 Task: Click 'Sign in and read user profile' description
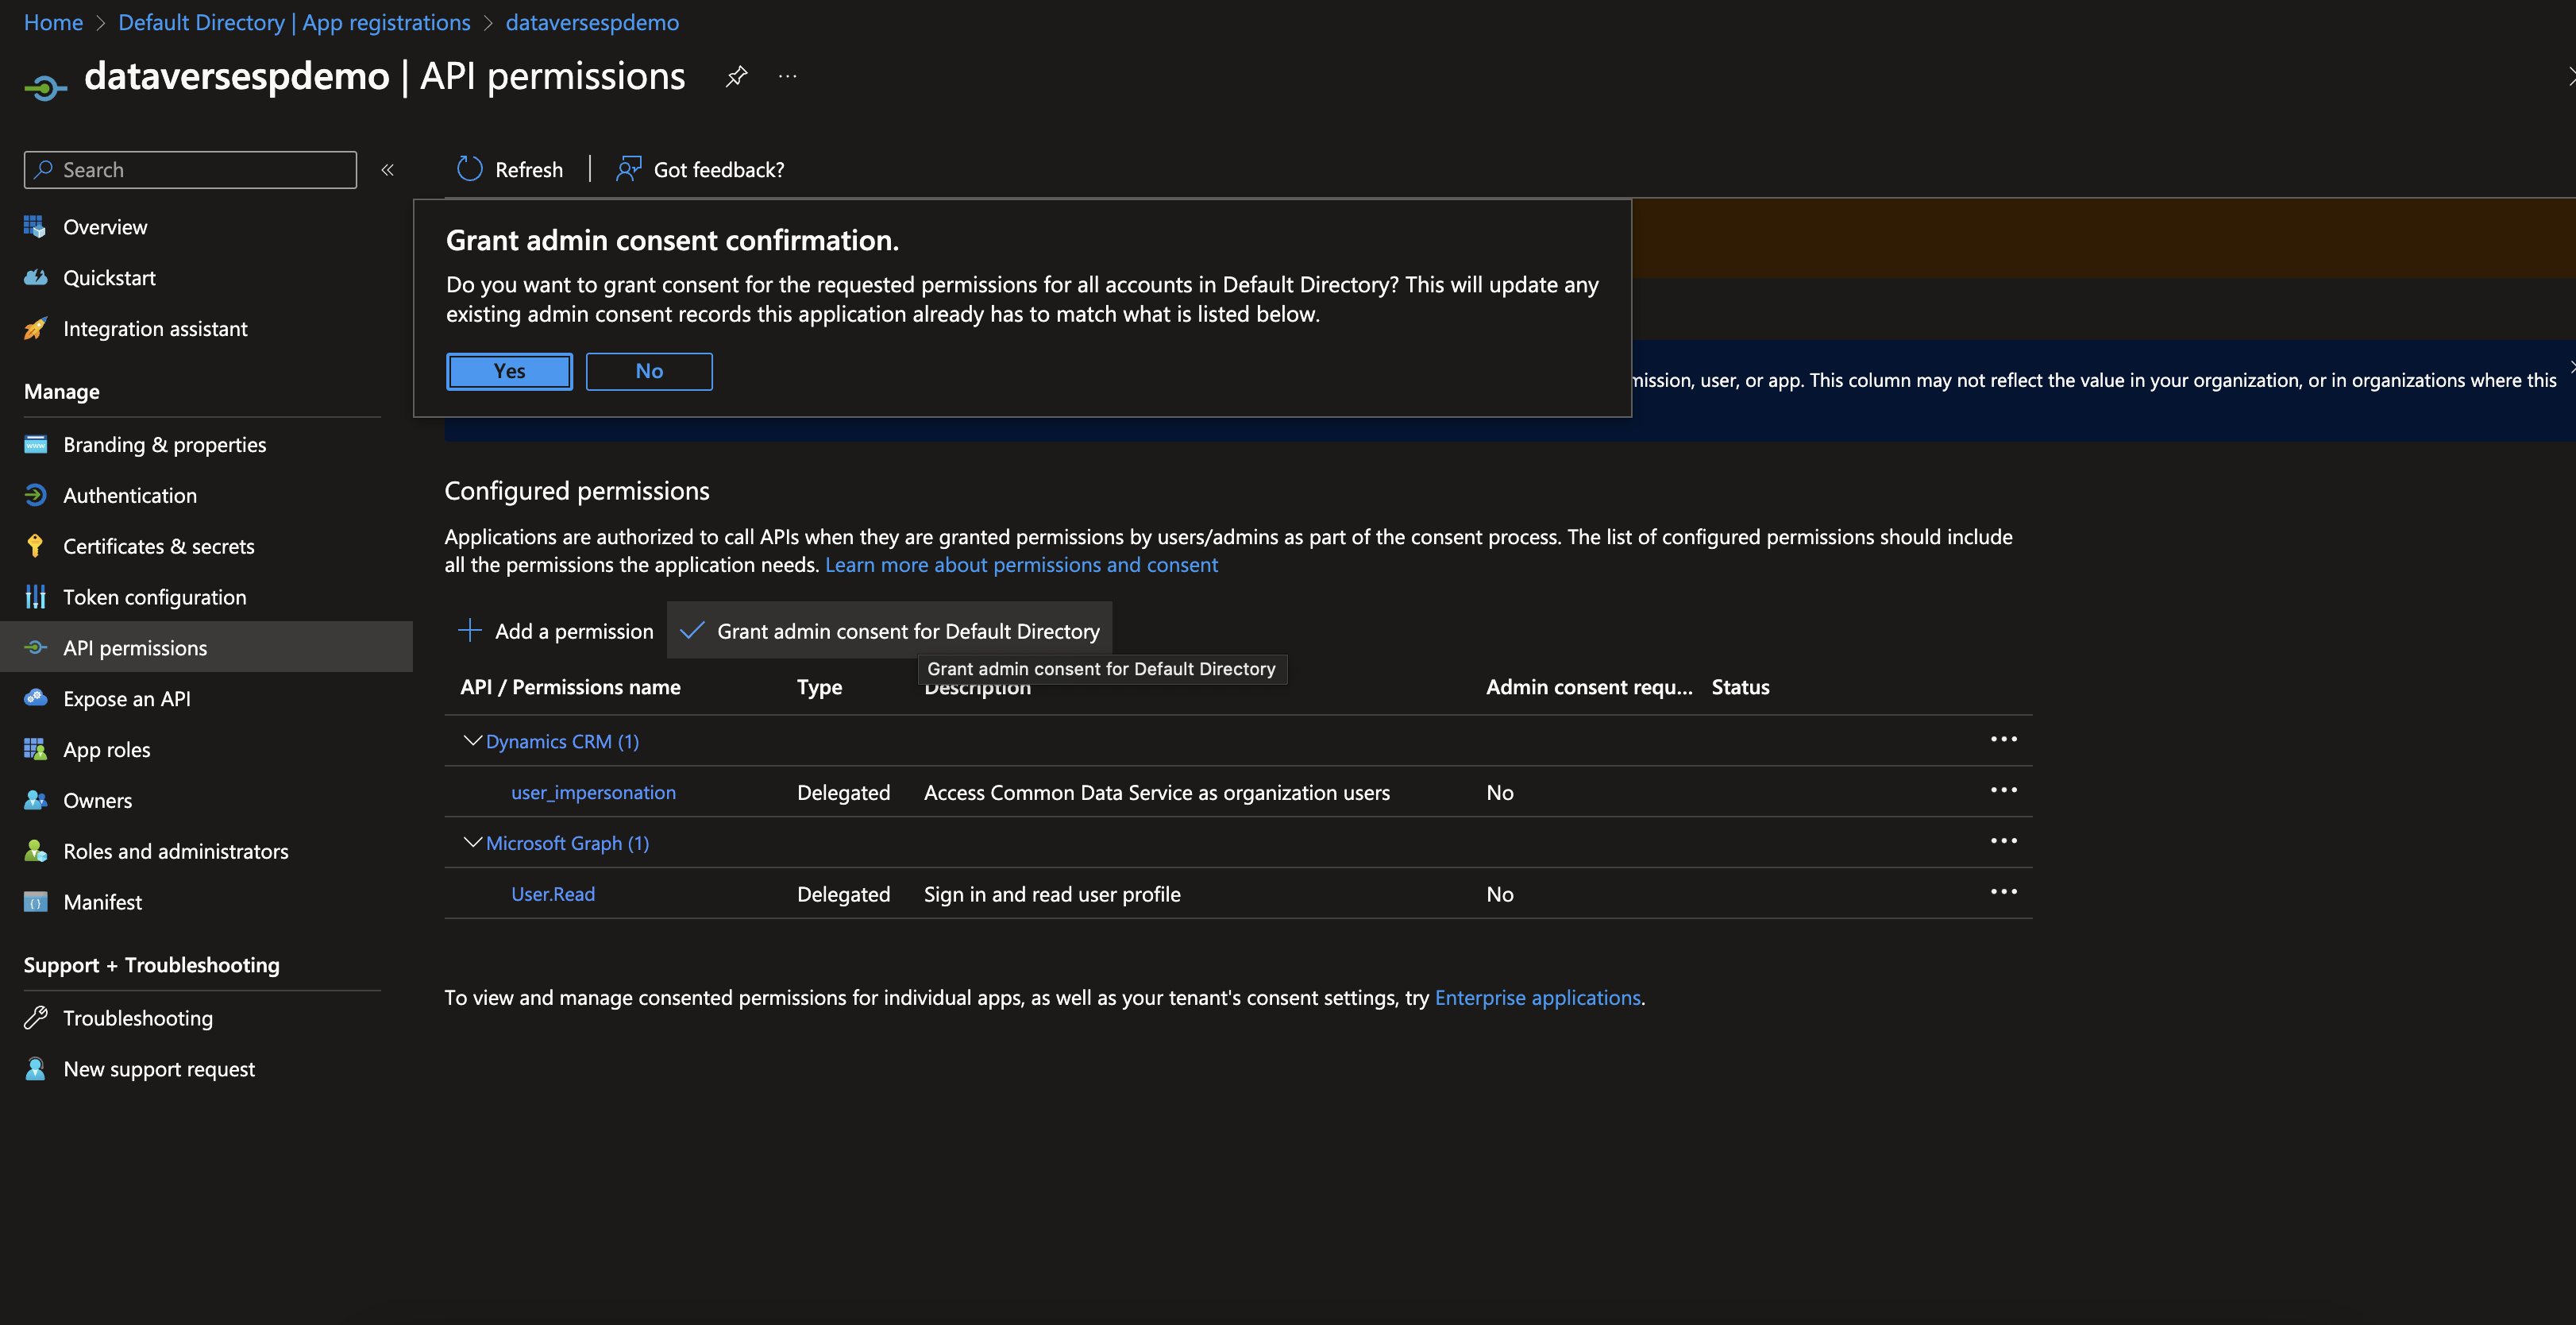click(1052, 894)
